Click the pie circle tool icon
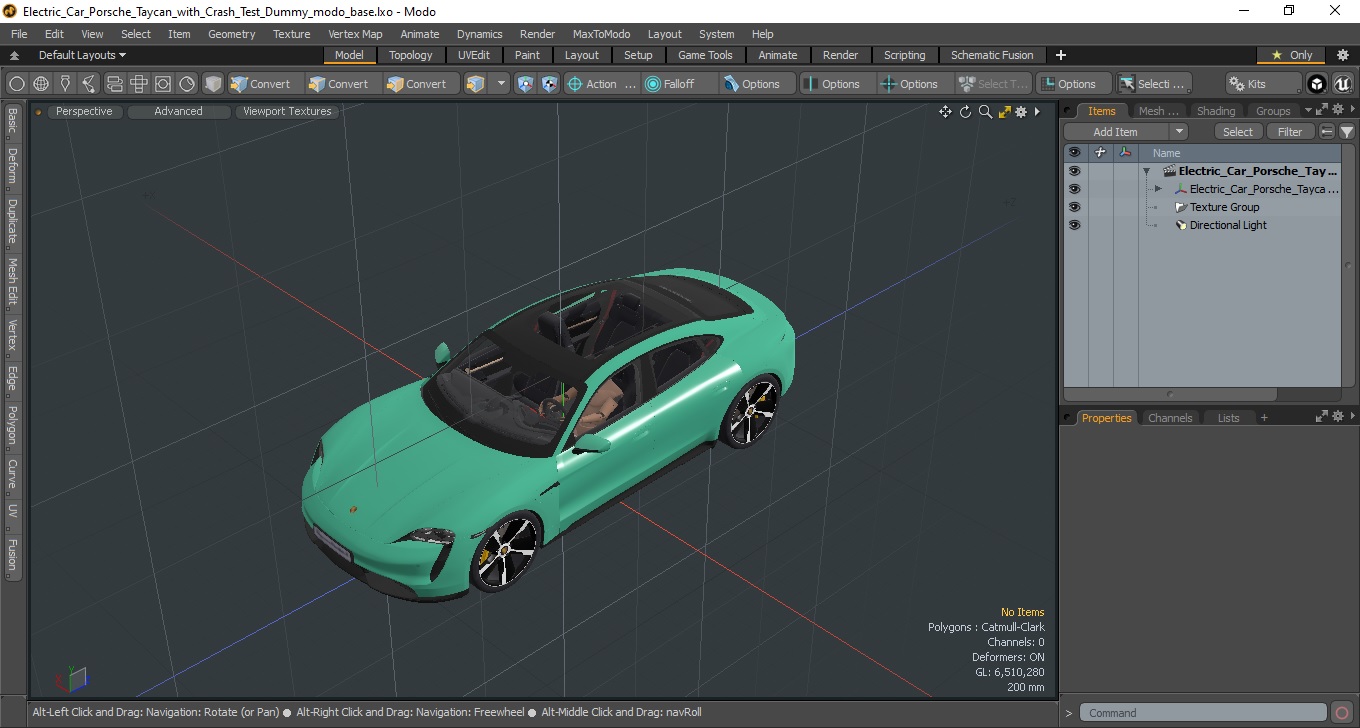Viewport: 1360px width, 728px height. (187, 84)
